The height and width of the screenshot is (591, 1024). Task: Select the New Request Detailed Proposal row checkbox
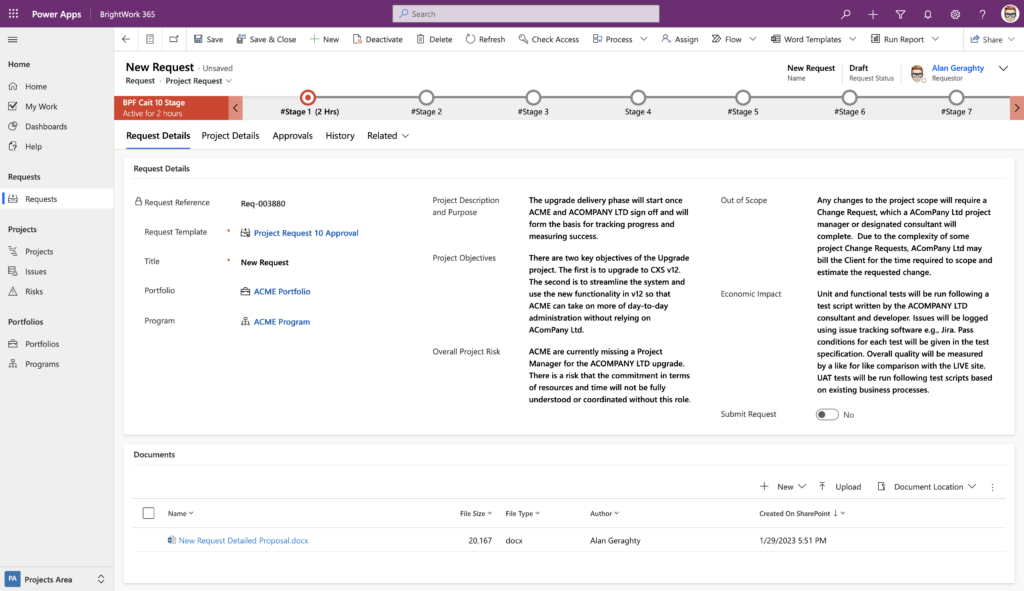tap(148, 540)
